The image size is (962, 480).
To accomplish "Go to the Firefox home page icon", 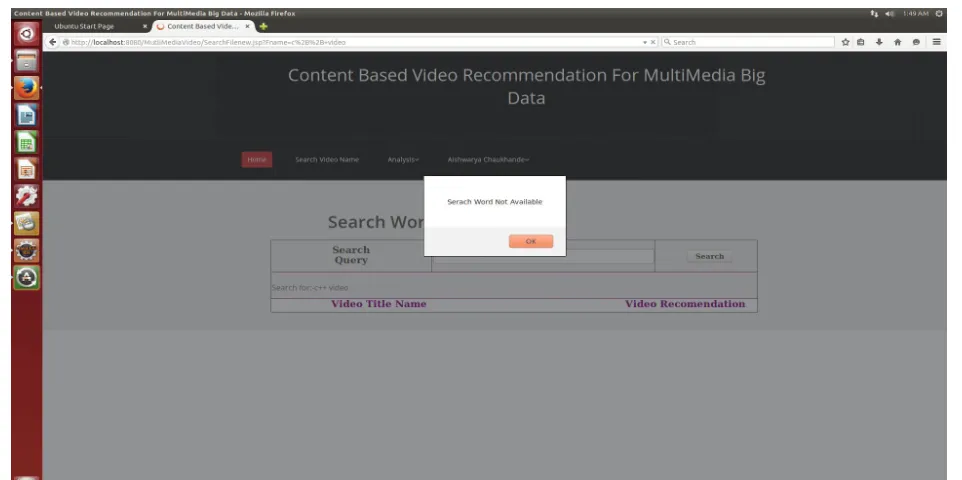I will [898, 42].
